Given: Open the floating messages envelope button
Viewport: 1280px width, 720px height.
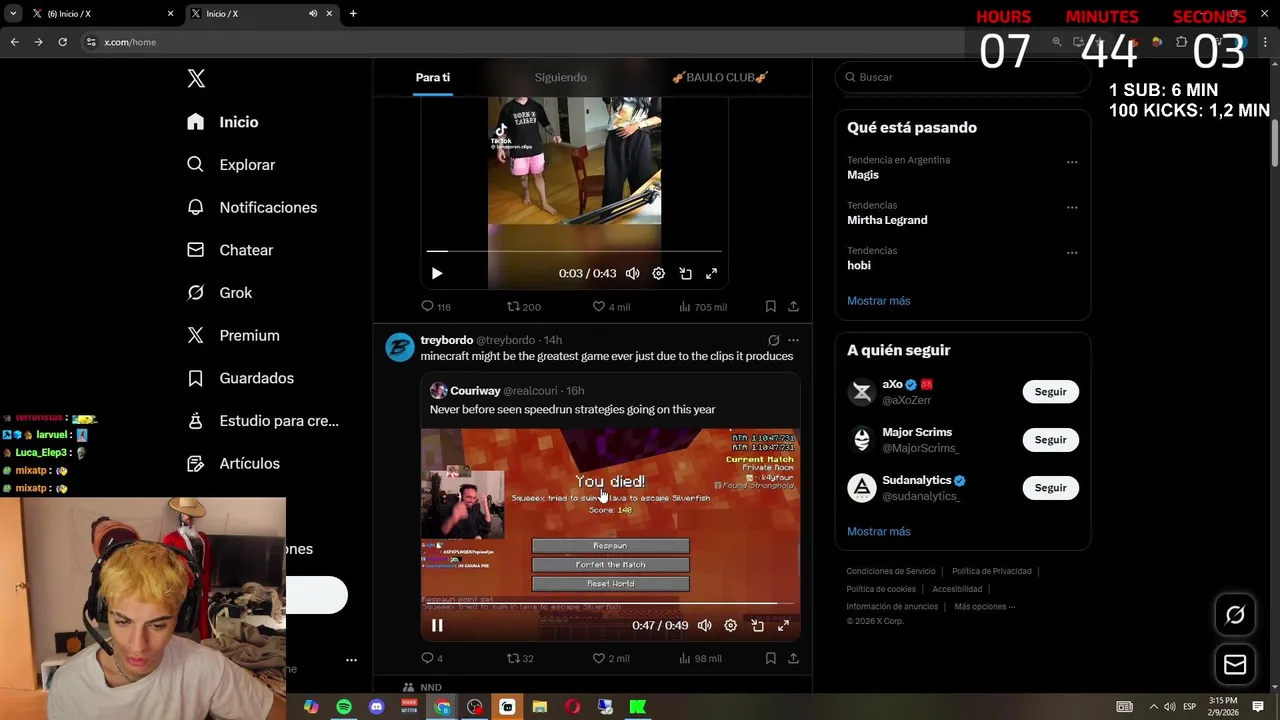Looking at the screenshot, I should 1235,664.
